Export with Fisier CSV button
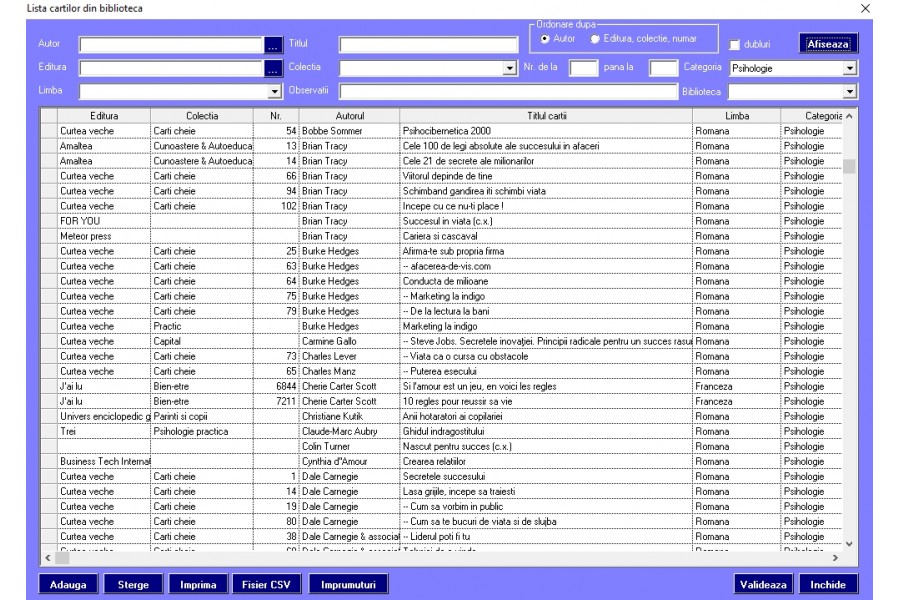The height and width of the screenshot is (600, 900). tap(266, 584)
